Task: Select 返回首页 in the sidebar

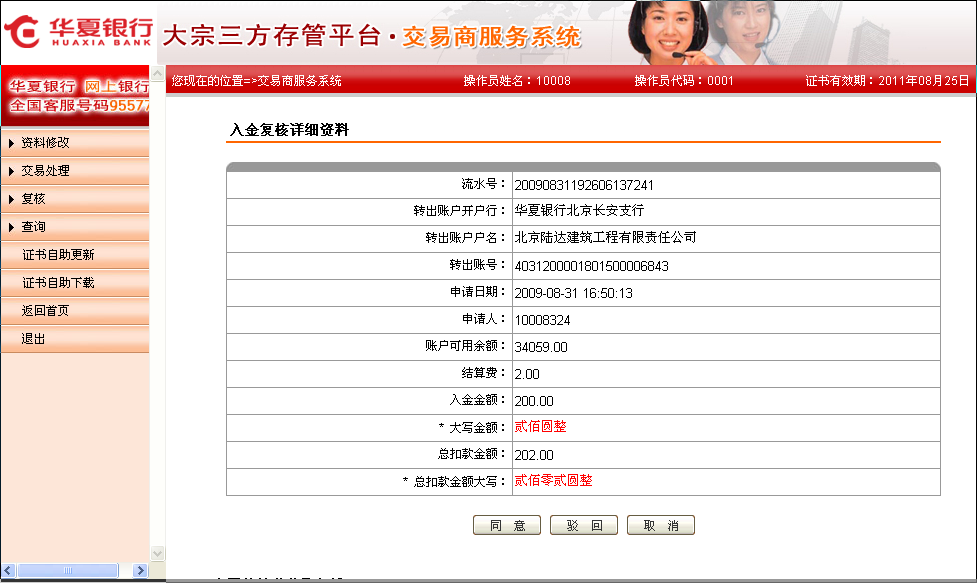Action: [x=45, y=311]
